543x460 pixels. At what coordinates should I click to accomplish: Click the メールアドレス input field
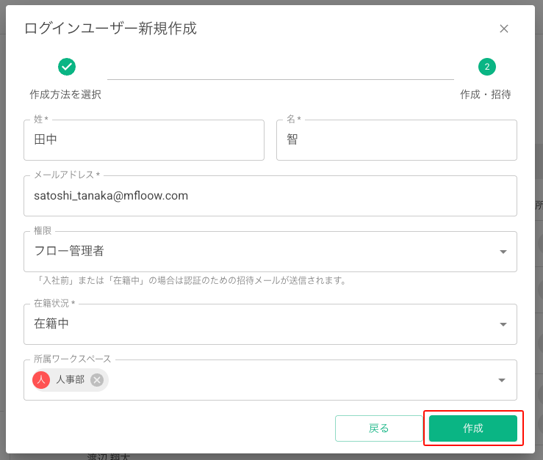tap(270, 196)
